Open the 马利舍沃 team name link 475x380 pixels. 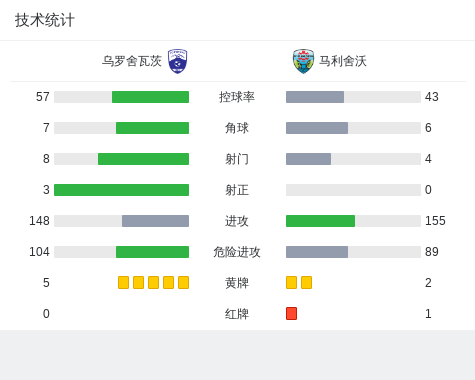point(343,61)
